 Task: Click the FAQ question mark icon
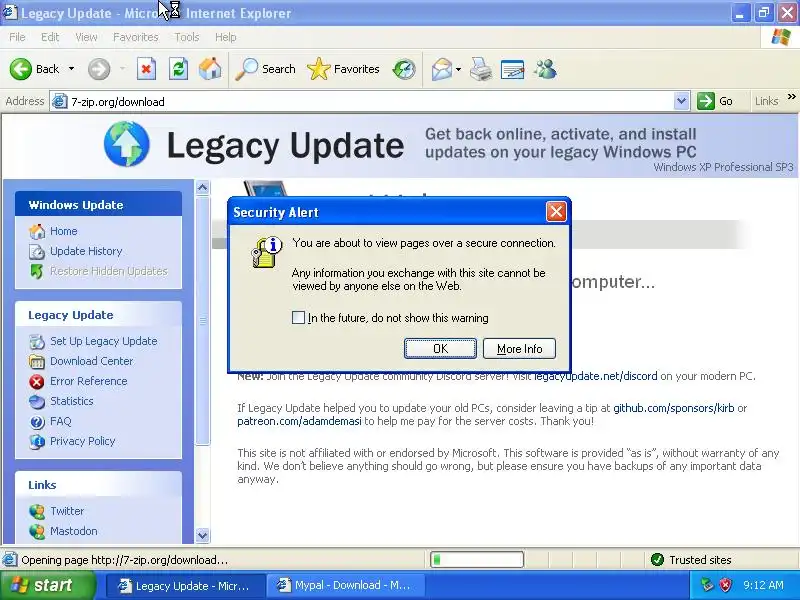coord(37,421)
